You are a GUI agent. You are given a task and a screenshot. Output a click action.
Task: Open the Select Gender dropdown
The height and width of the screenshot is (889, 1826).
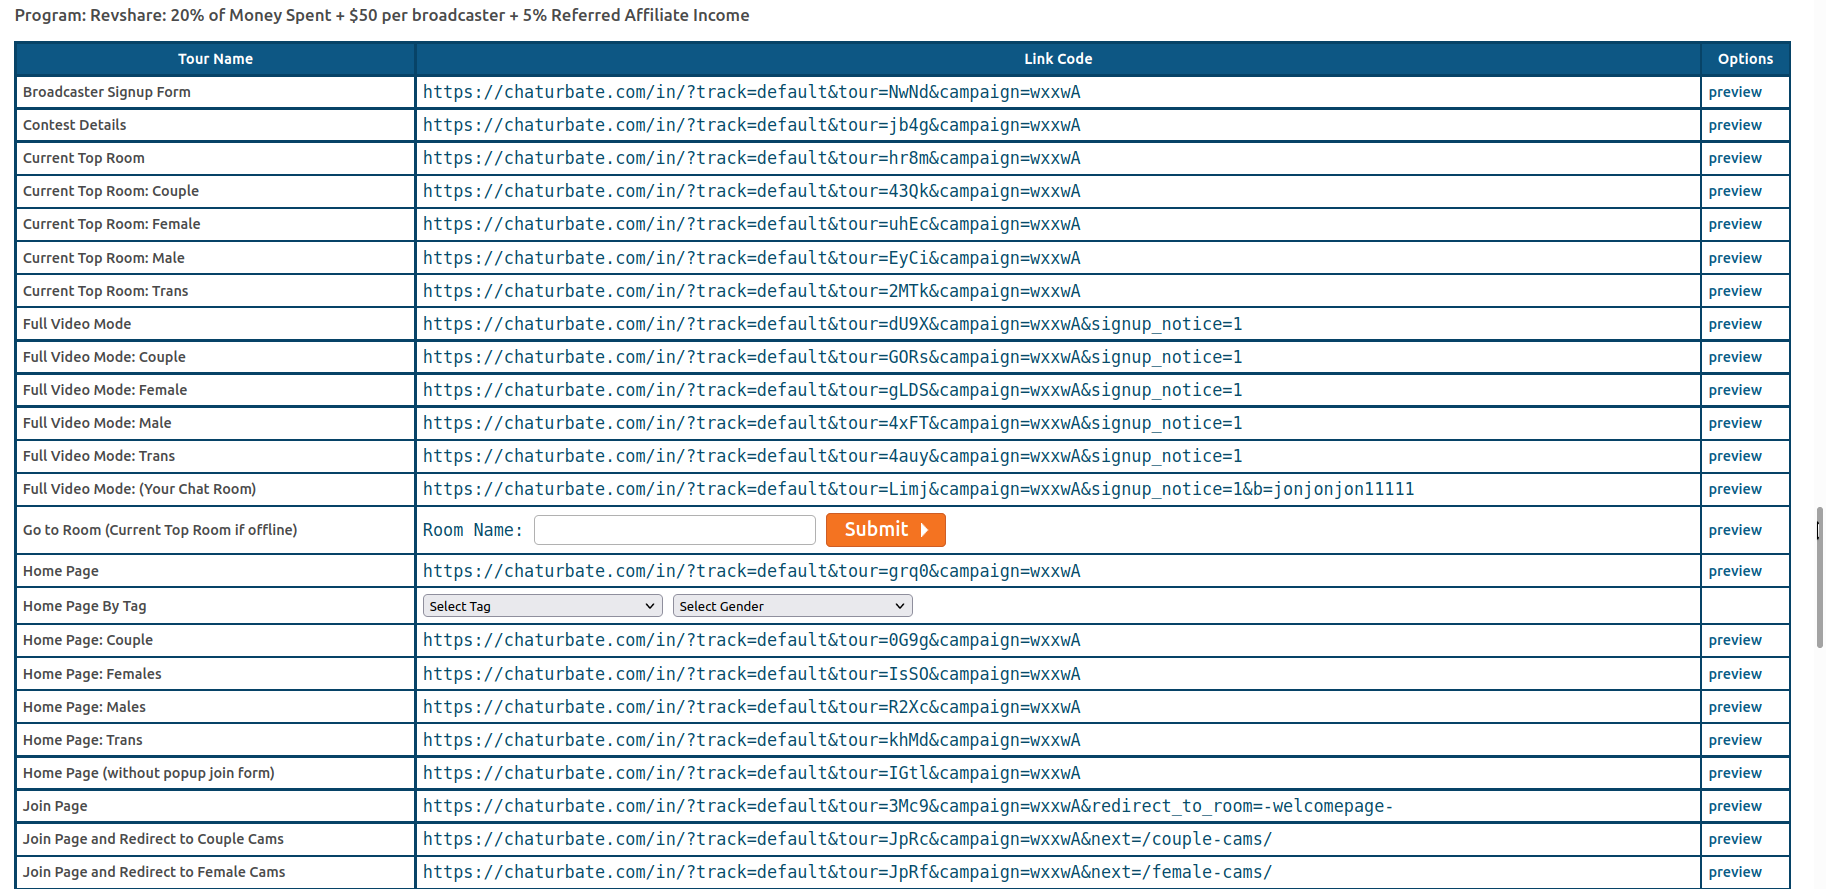[792, 606]
